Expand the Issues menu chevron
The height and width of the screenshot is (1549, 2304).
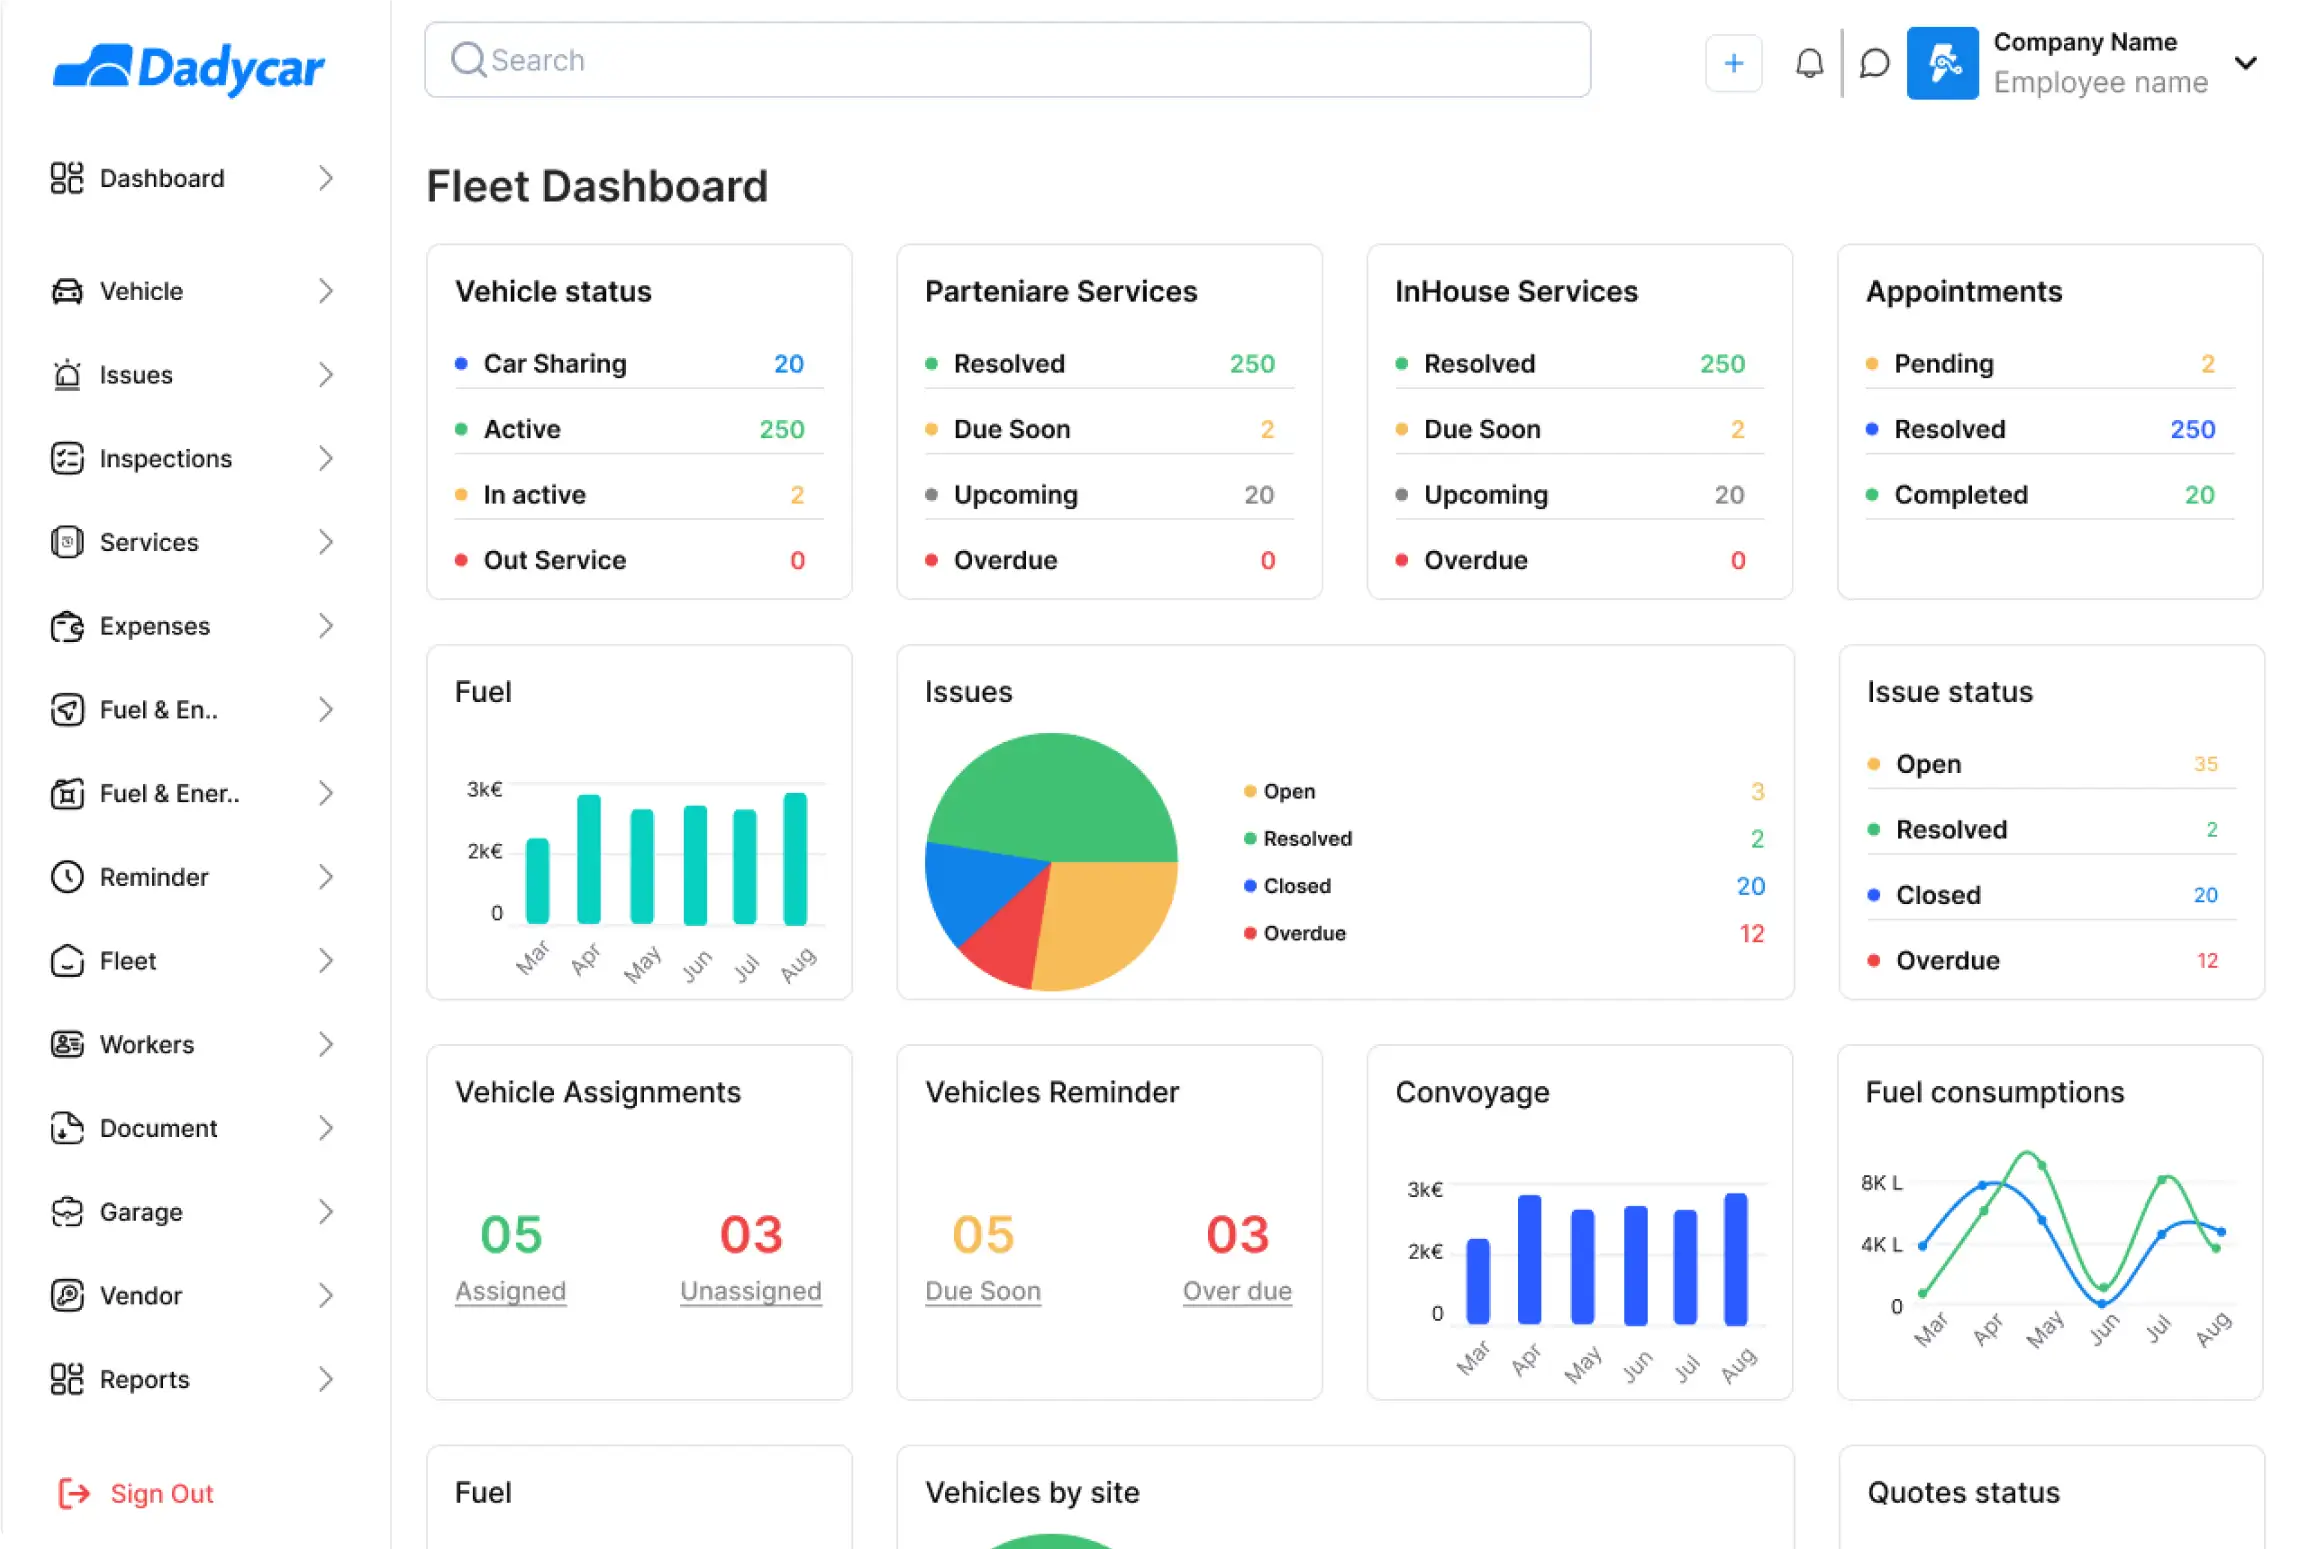point(325,375)
